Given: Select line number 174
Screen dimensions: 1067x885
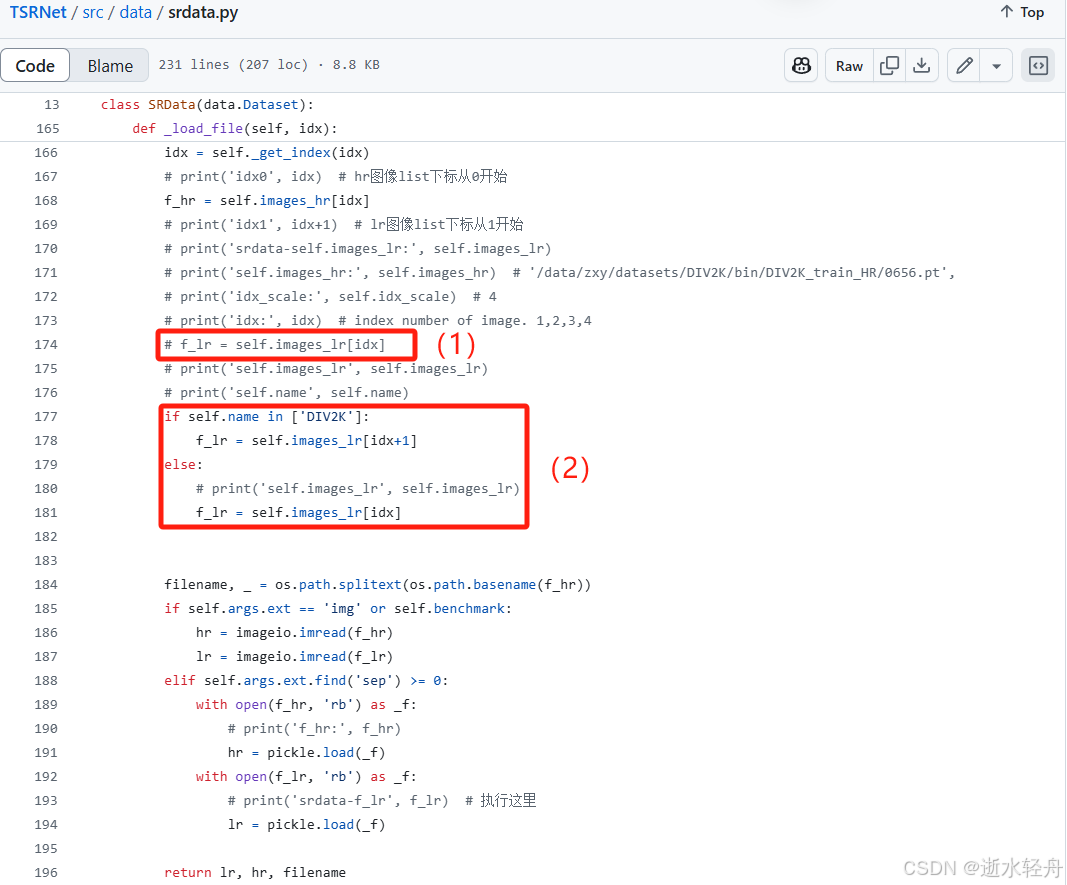Looking at the screenshot, I should click(x=45, y=344).
